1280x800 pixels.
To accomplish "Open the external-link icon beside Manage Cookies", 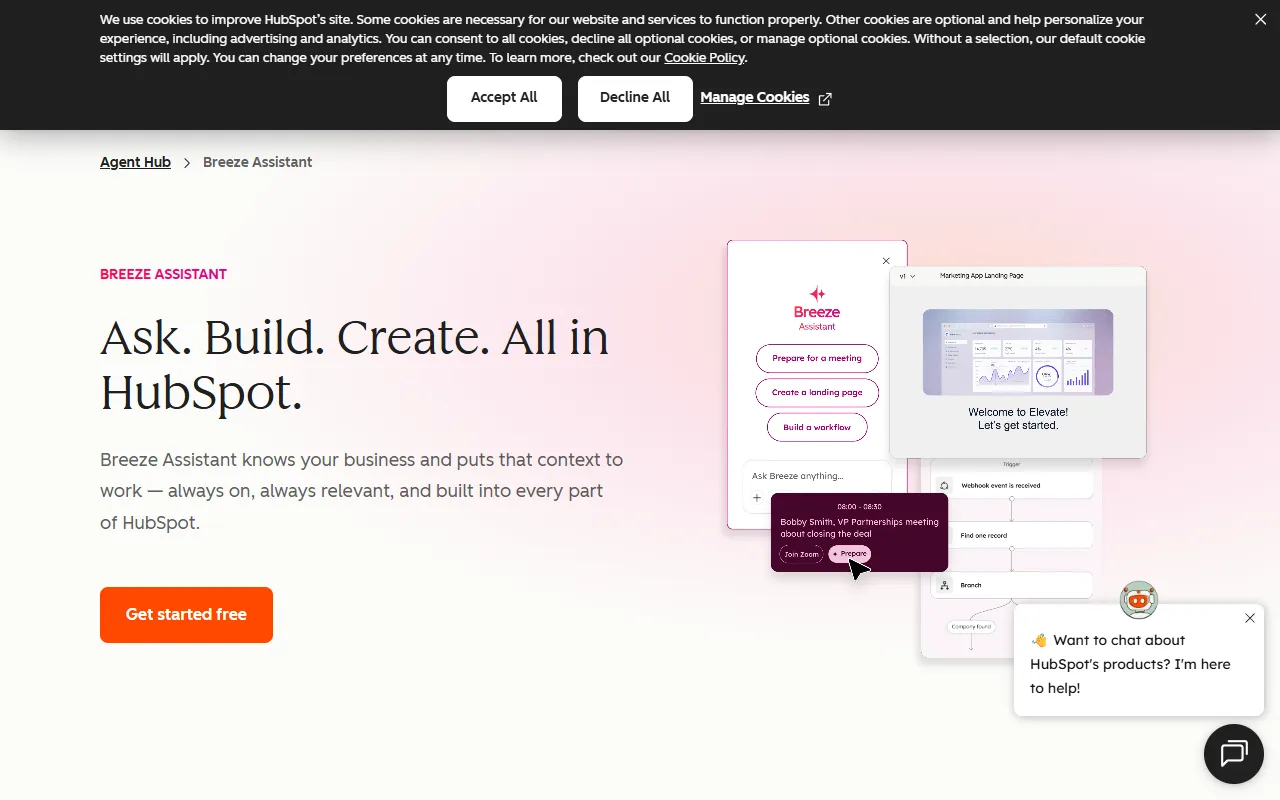I will point(825,99).
